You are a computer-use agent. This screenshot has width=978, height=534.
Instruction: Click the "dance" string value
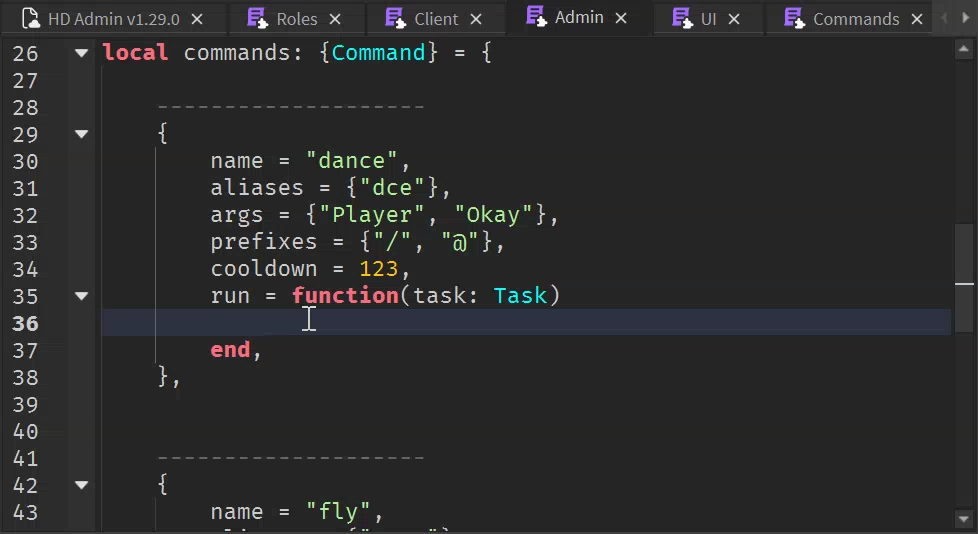pos(351,161)
